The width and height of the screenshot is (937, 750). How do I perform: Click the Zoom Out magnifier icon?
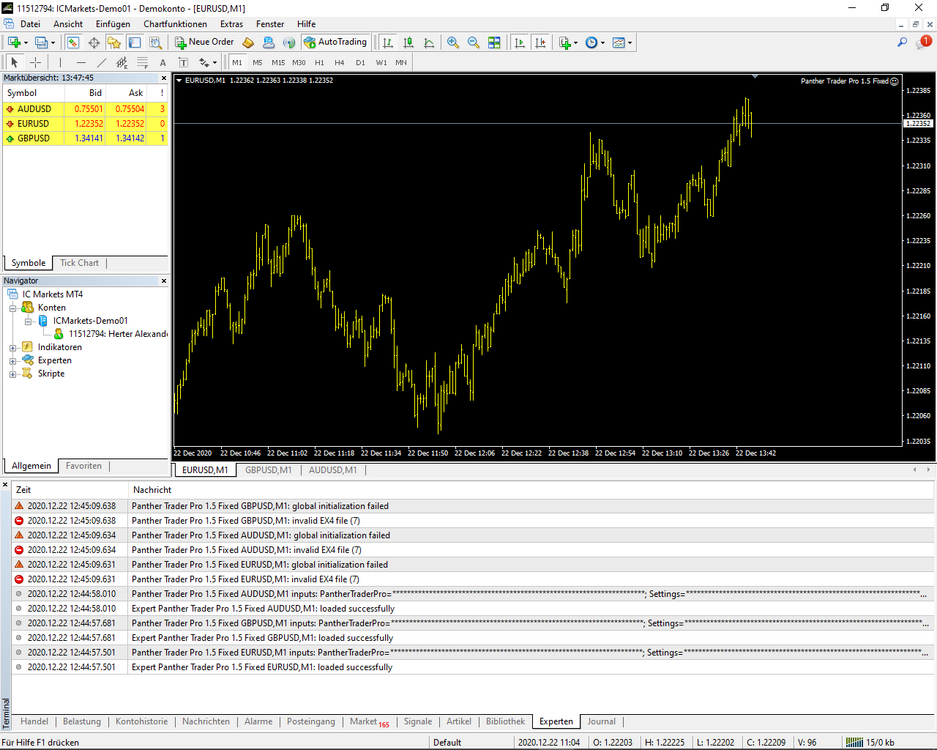click(x=473, y=42)
